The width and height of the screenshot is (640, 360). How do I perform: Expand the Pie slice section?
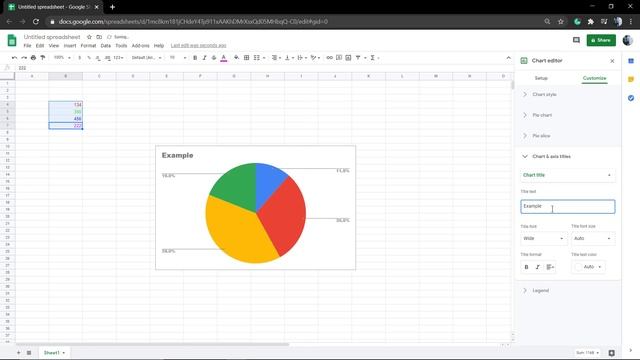(568, 136)
